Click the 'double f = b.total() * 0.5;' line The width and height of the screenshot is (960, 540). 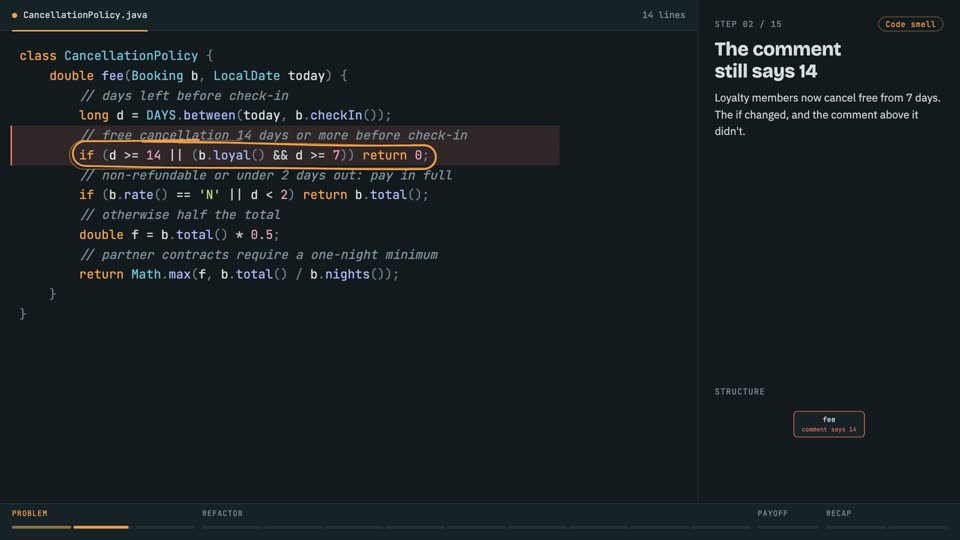pos(179,235)
